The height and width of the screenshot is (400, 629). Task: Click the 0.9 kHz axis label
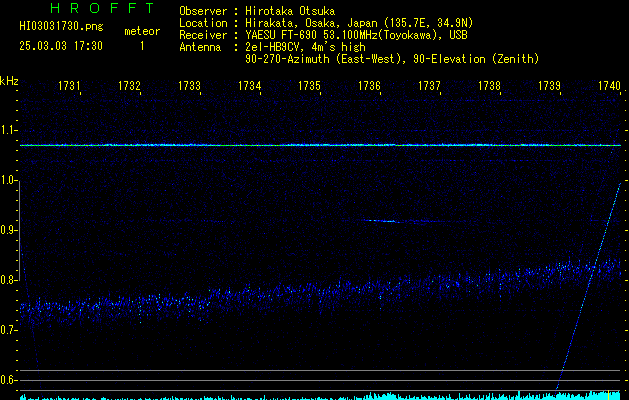[8, 230]
